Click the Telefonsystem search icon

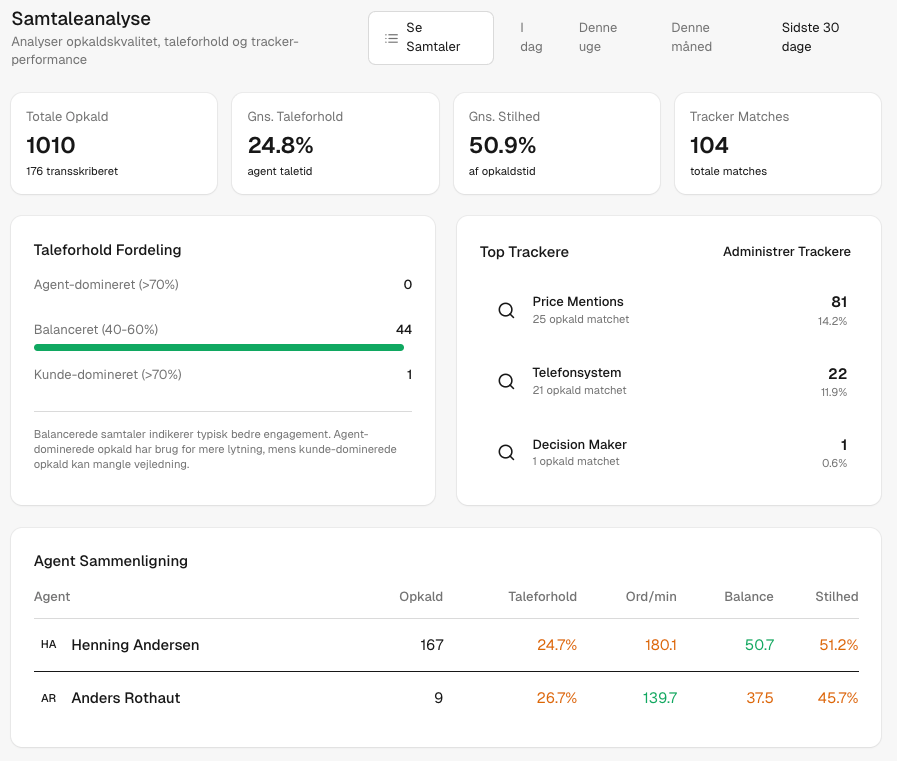click(506, 381)
